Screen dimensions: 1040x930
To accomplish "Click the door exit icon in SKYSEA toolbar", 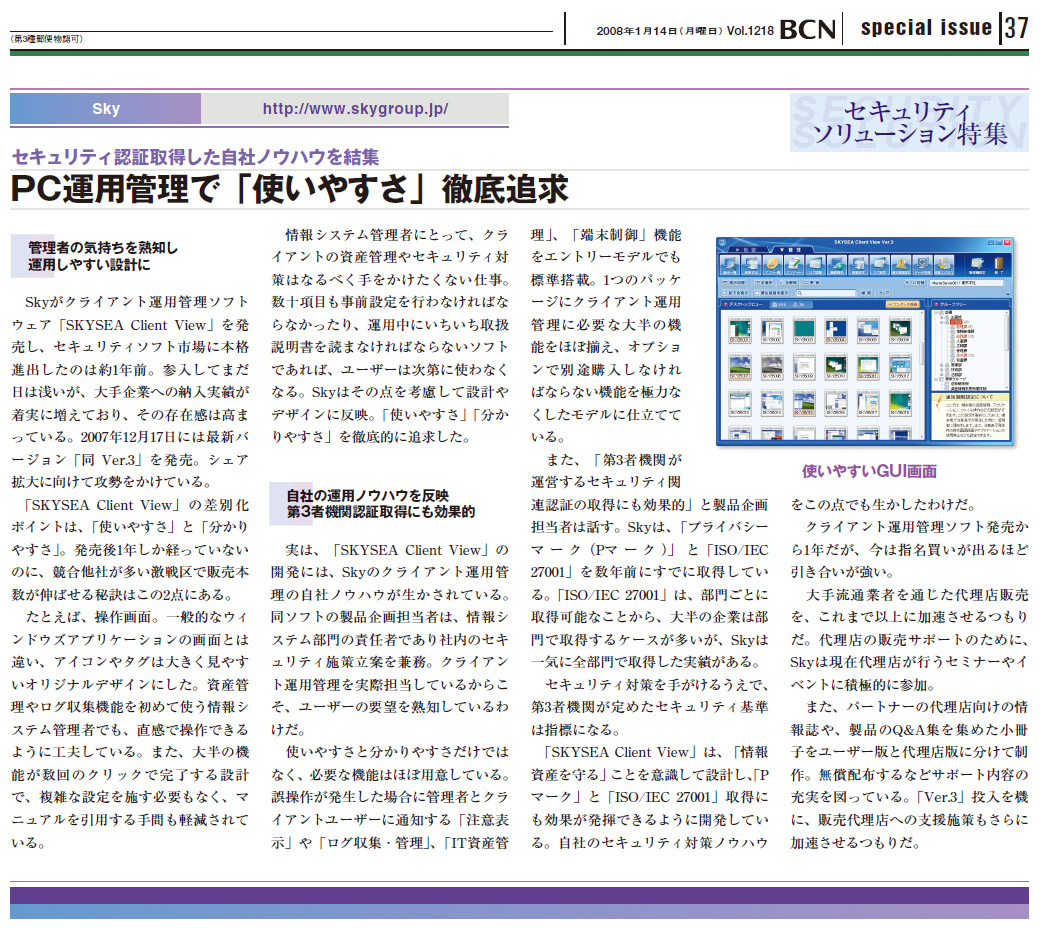I will [998, 264].
